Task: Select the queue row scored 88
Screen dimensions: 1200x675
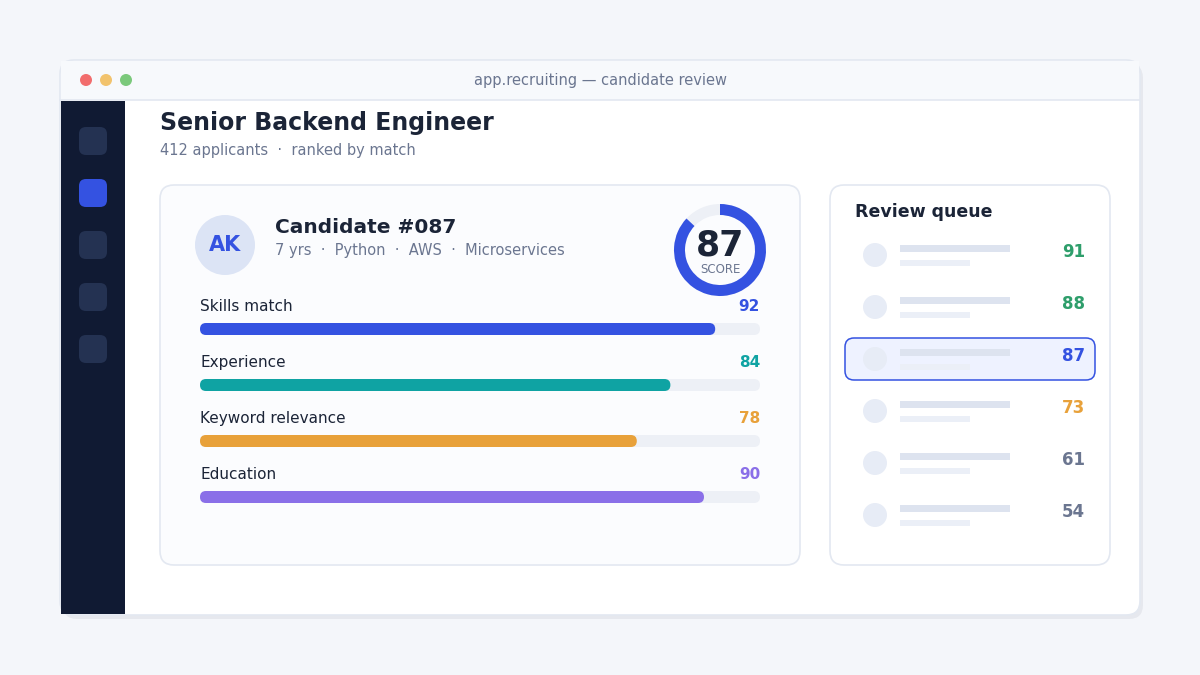Action: tap(970, 307)
